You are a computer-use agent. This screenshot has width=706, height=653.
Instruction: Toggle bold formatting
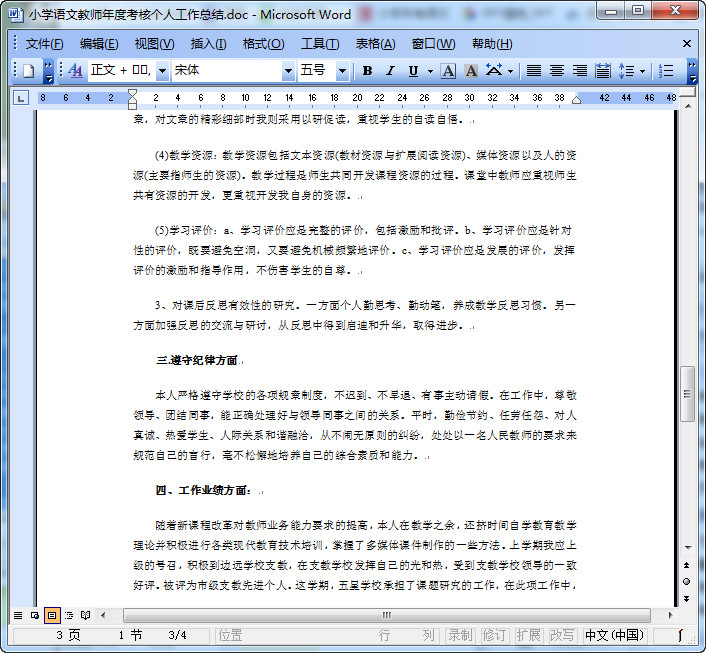coord(367,71)
